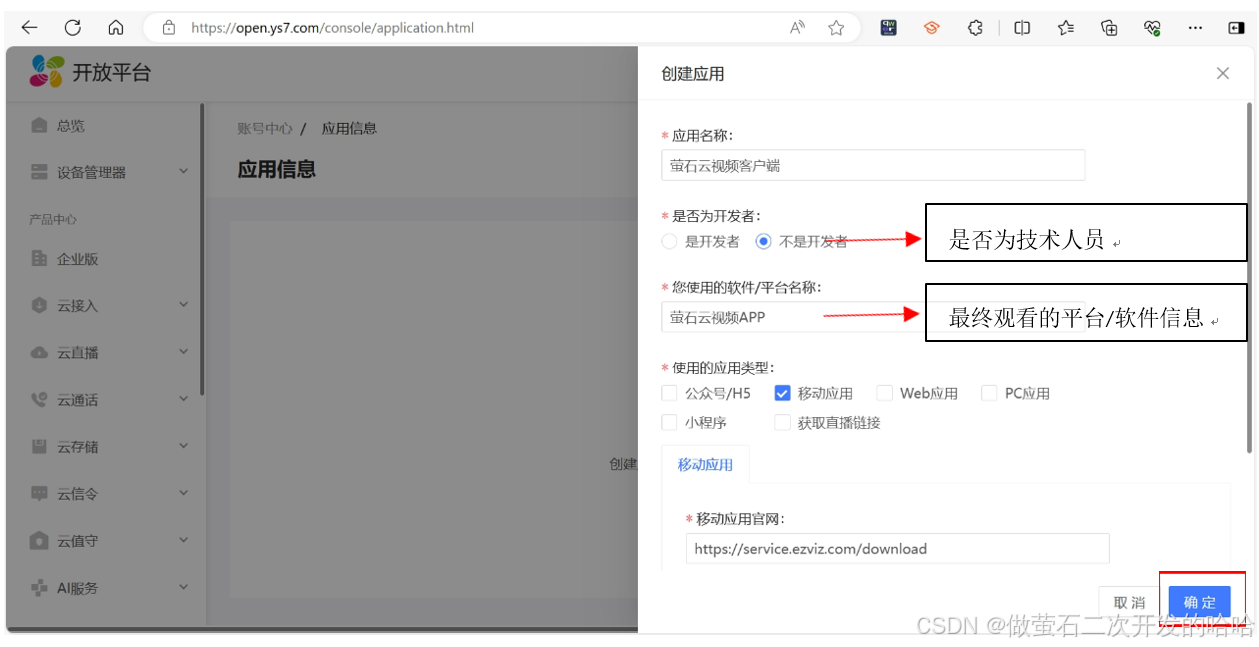The image size is (1259, 647).
Task: Close the 创建应用 dialog with X
Action: [x=1222, y=73]
